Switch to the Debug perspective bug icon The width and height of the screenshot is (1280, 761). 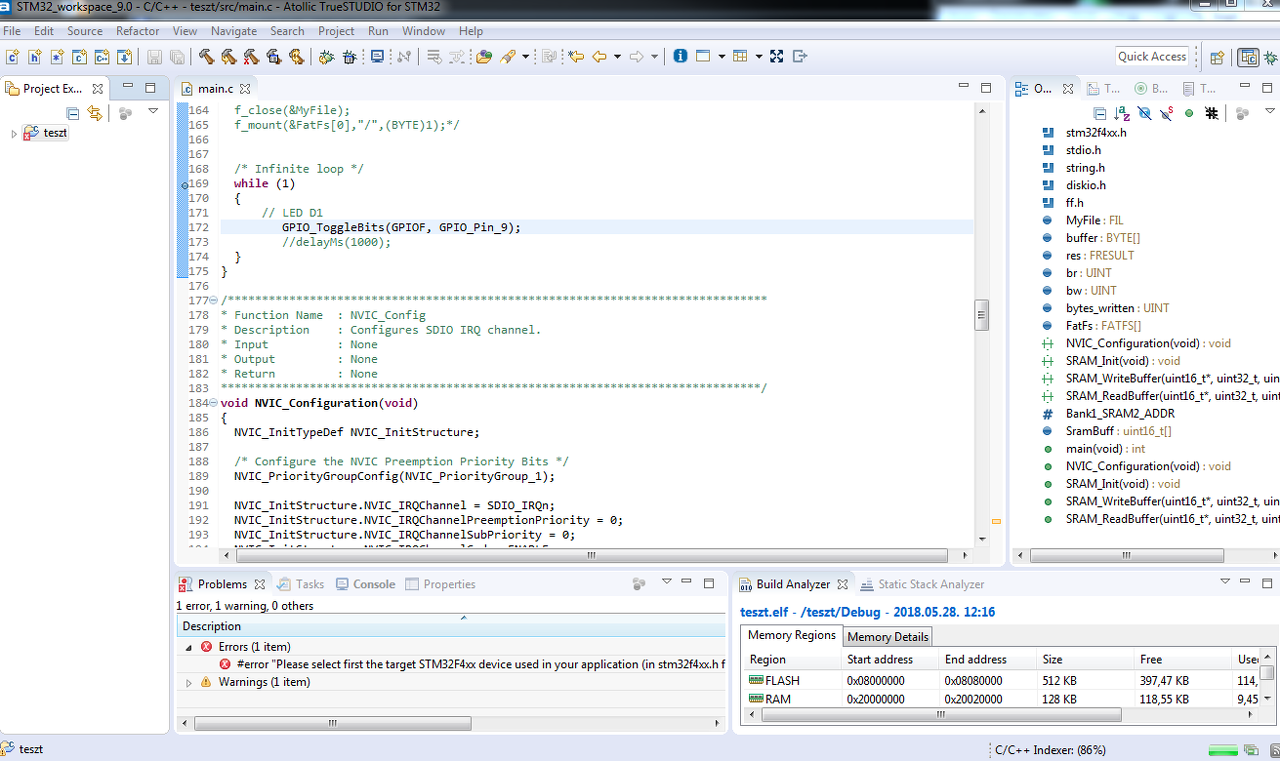(1269, 57)
